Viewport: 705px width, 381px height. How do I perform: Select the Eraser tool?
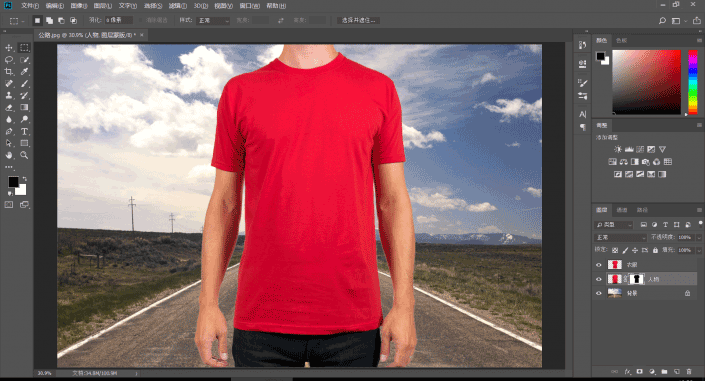[9, 108]
